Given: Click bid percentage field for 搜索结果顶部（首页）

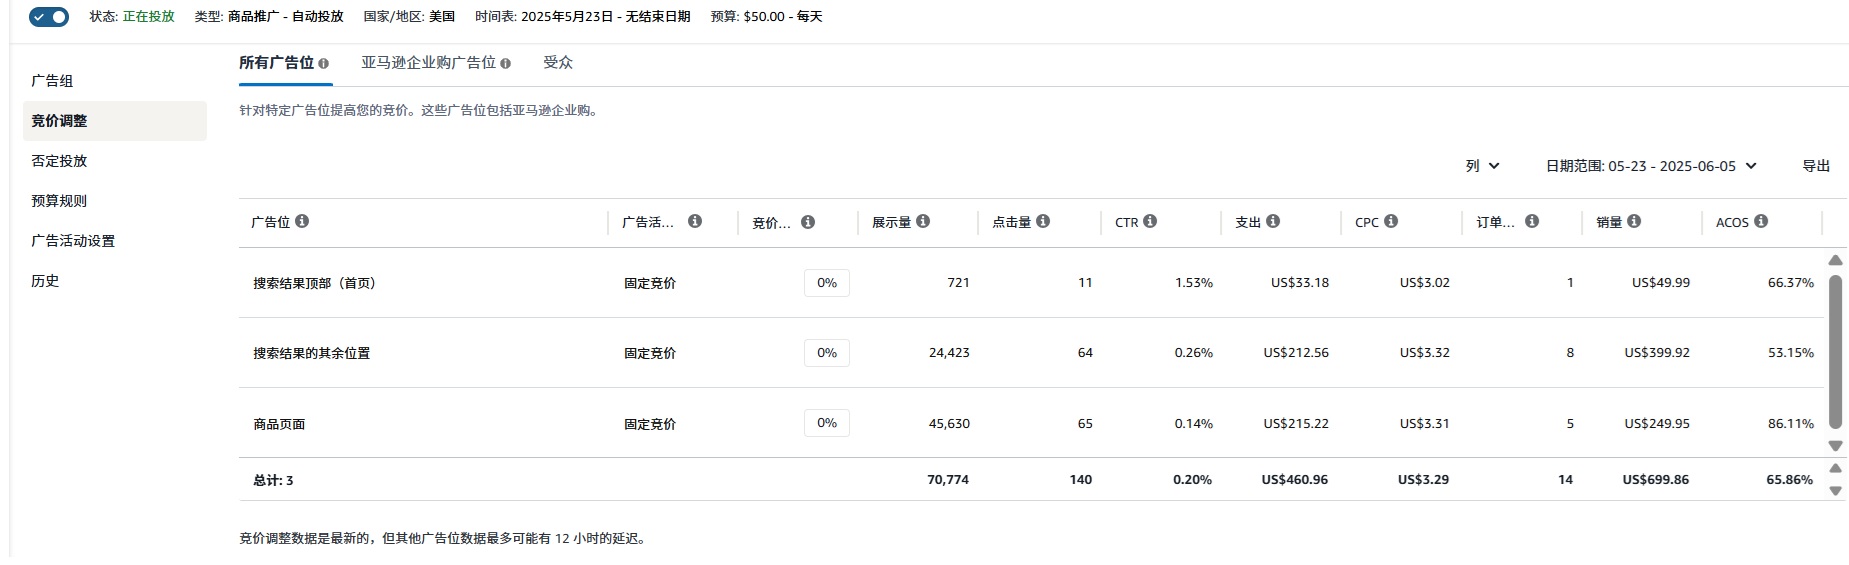Looking at the screenshot, I should pos(827,283).
